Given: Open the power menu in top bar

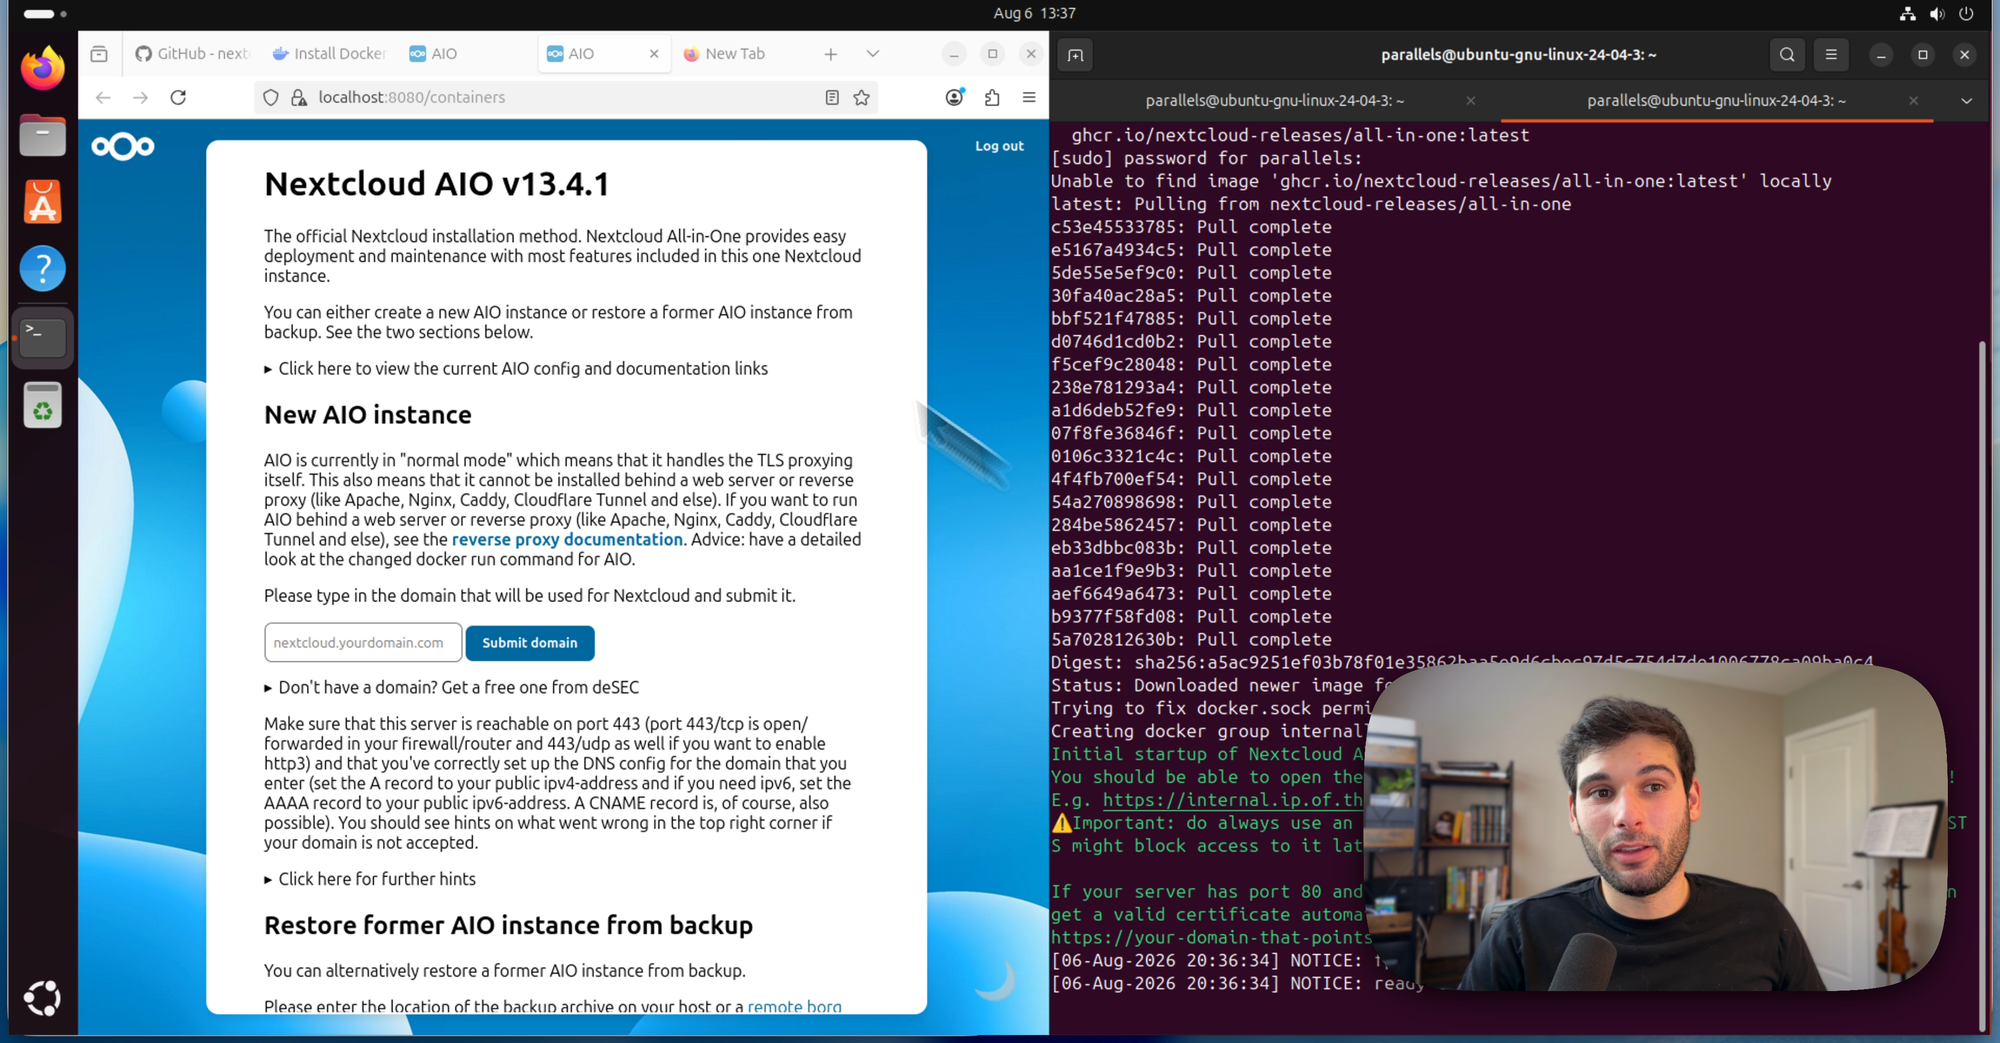Looking at the screenshot, I should click(x=1966, y=14).
